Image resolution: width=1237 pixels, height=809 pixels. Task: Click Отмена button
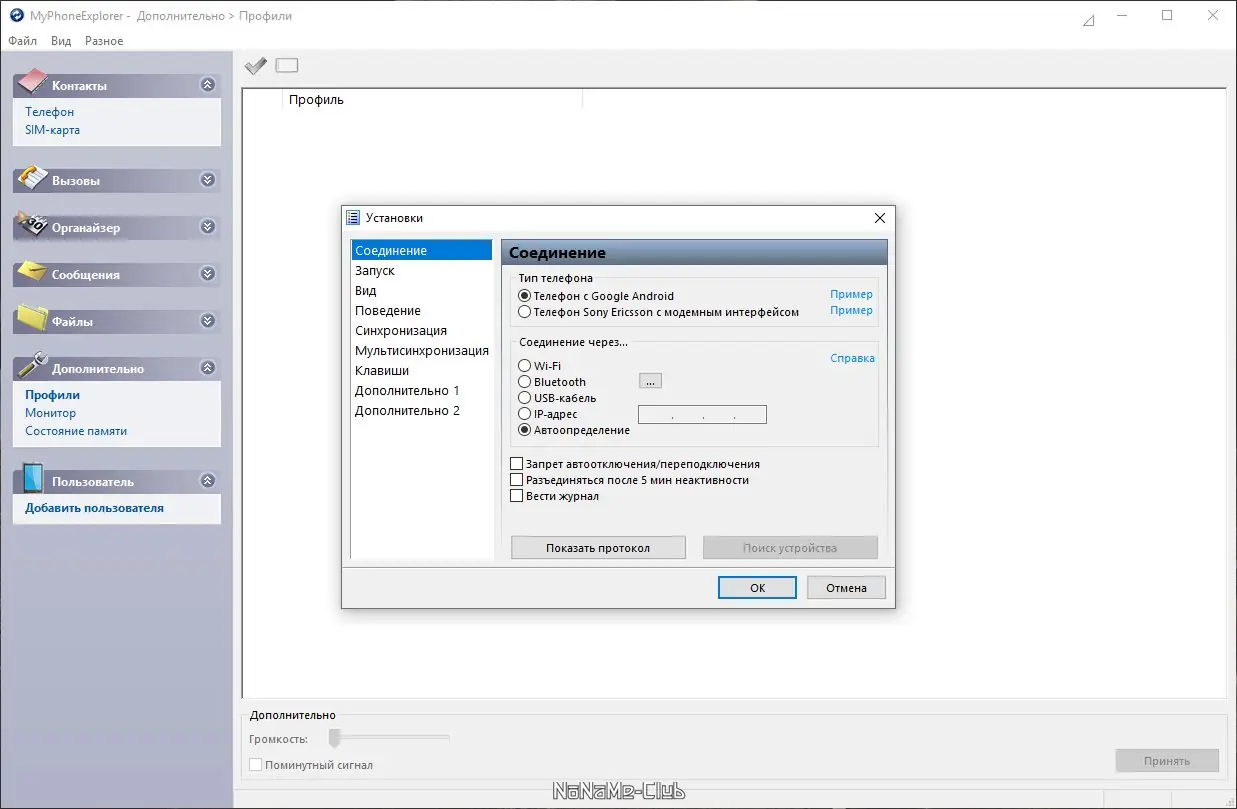[846, 588]
